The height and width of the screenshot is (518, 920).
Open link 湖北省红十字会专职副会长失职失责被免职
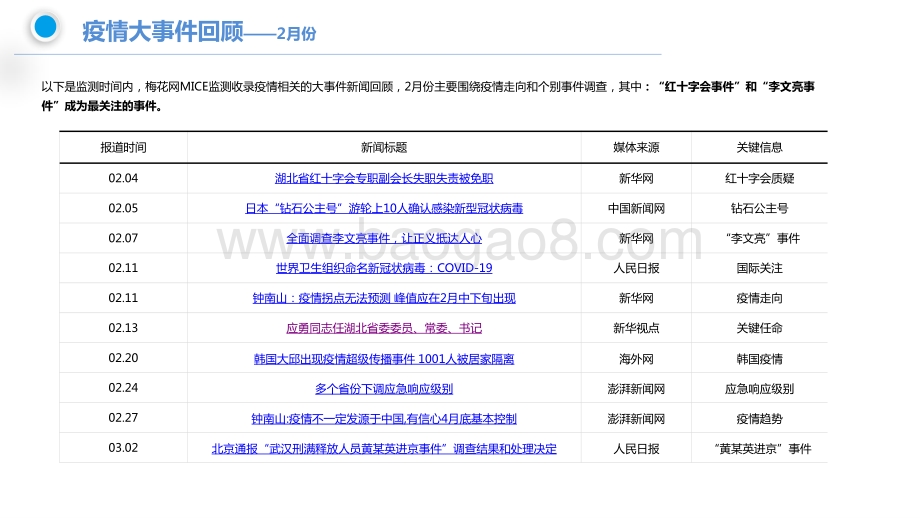coord(384,178)
